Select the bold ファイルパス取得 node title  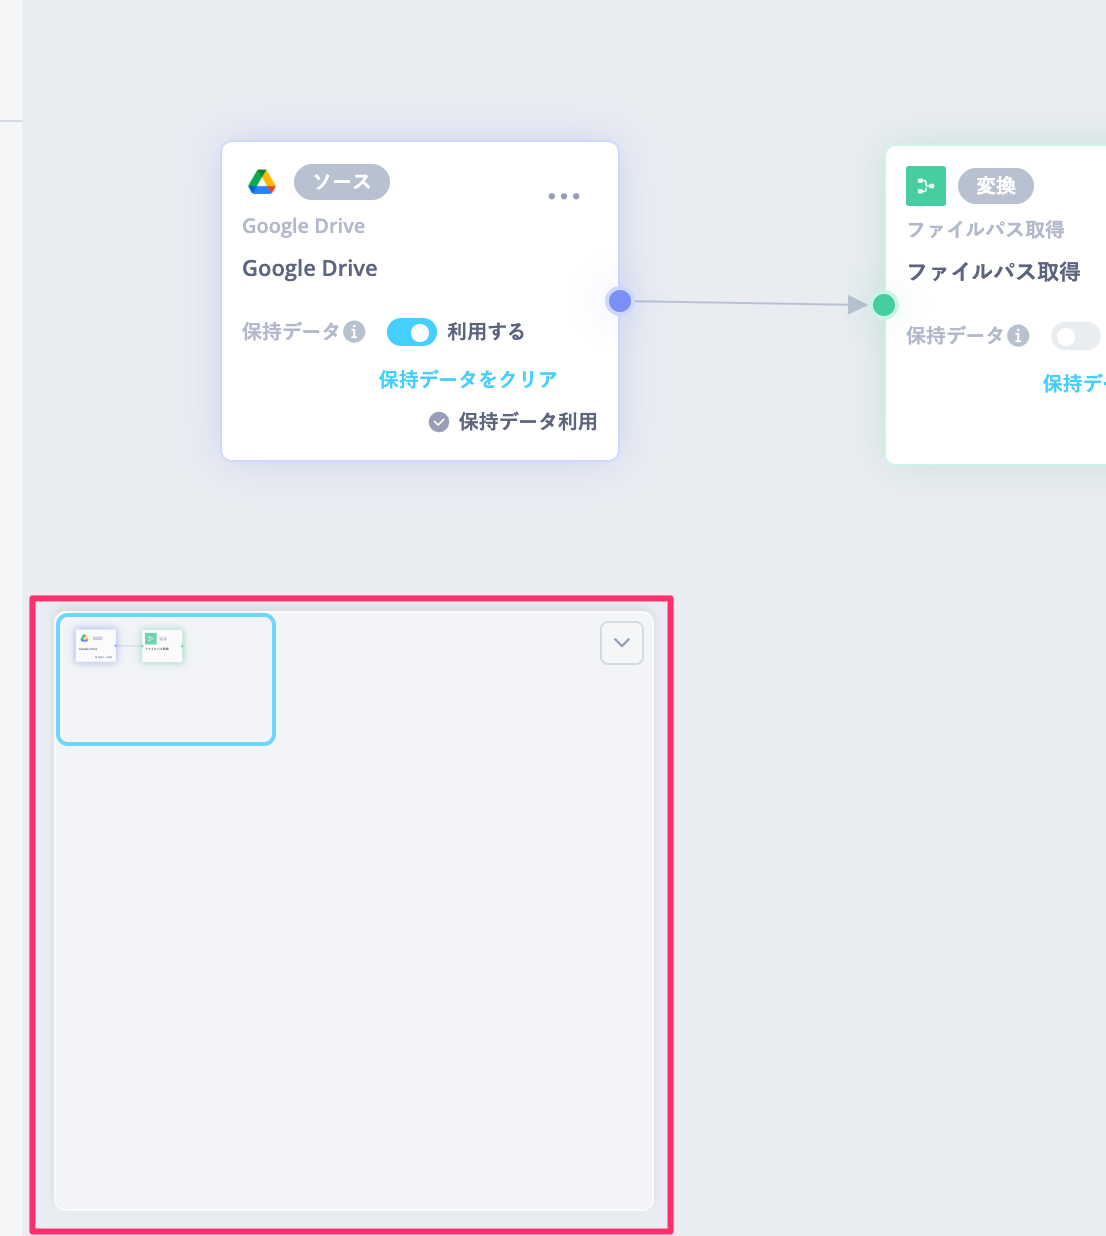[993, 272]
